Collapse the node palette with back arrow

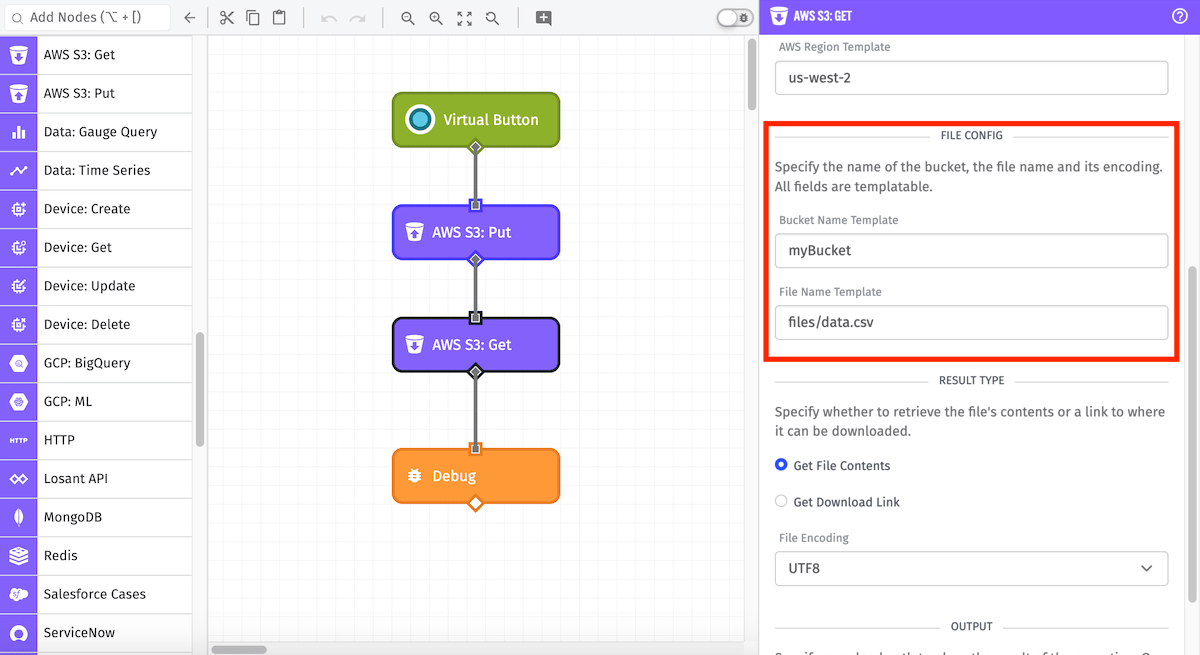[190, 18]
